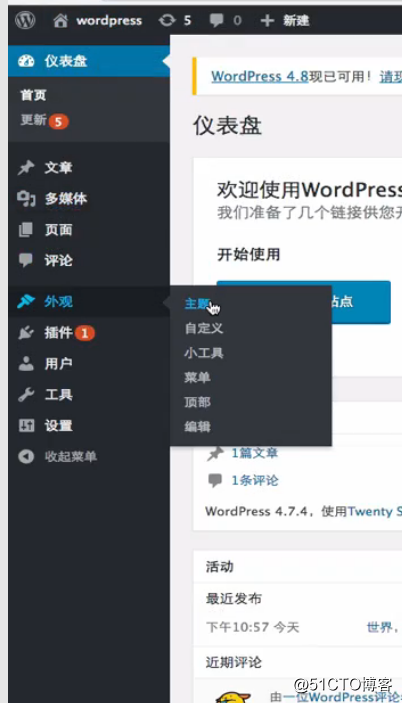Click the 仪表盘 sidebar menu label
The width and height of the screenshot is (402, 703).
(x=65, y=61)
